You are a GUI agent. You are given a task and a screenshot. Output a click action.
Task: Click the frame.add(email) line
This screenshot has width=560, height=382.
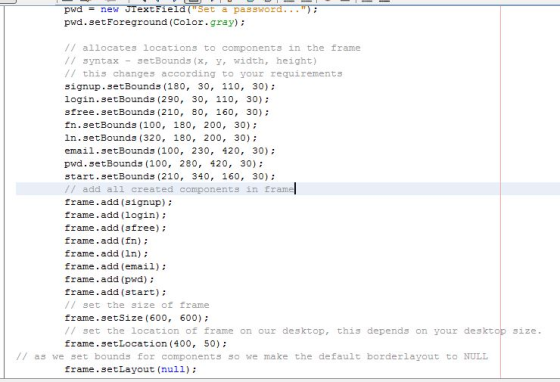[115, 266]
